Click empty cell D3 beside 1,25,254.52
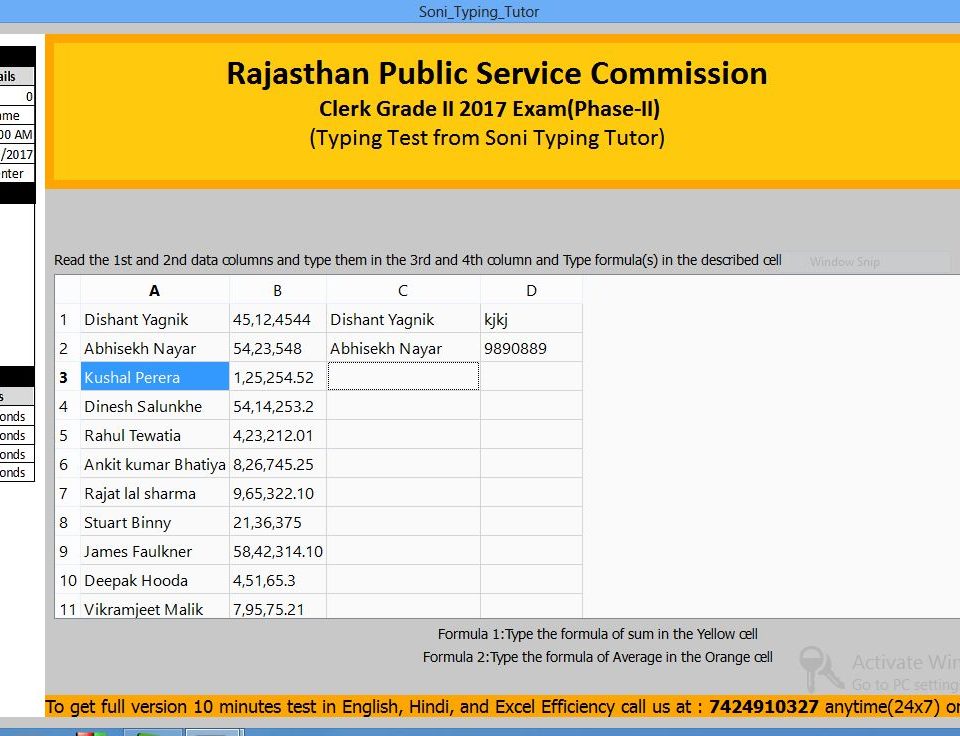Viewport: 960px width, 736px height. [531, 377]
